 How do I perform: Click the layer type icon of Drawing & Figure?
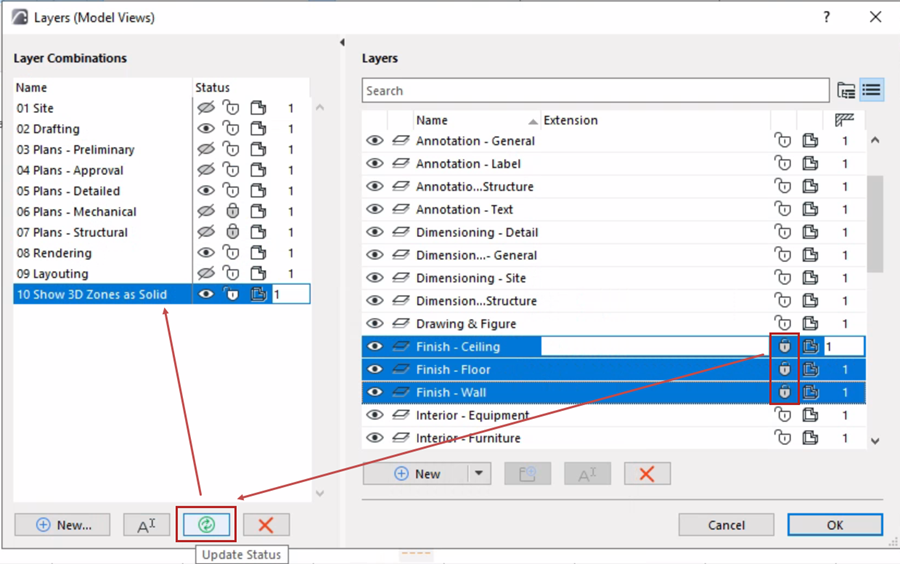coord(401,324)
